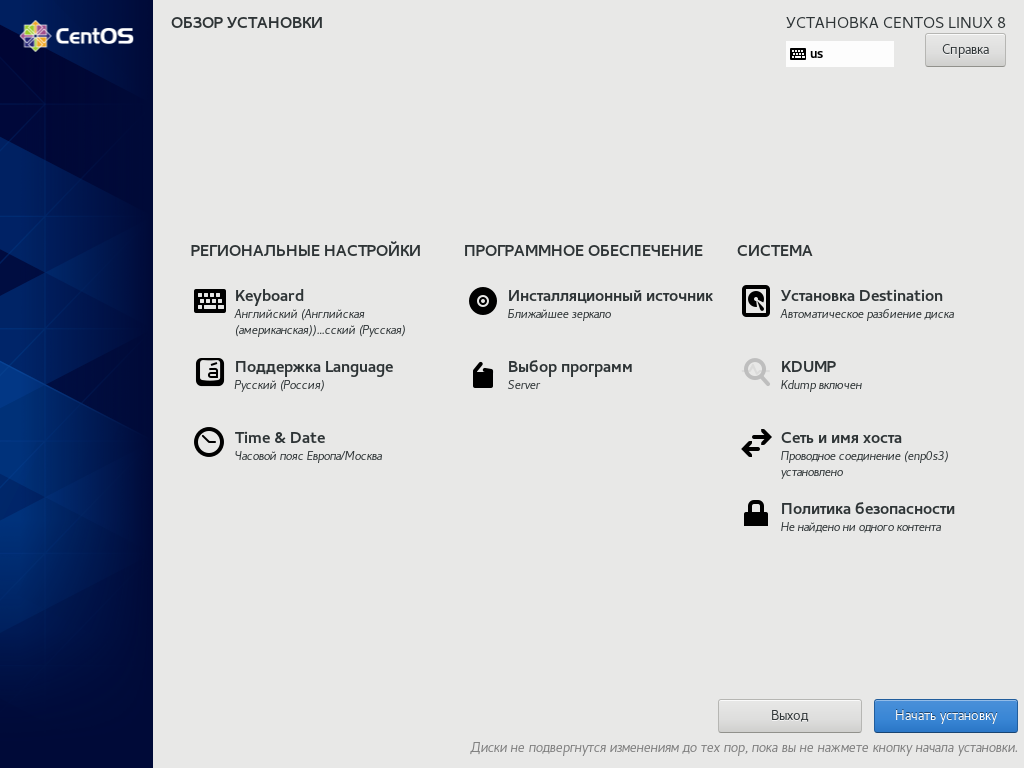Click the Английский (Английская американская) layout text

coord(320,322)
